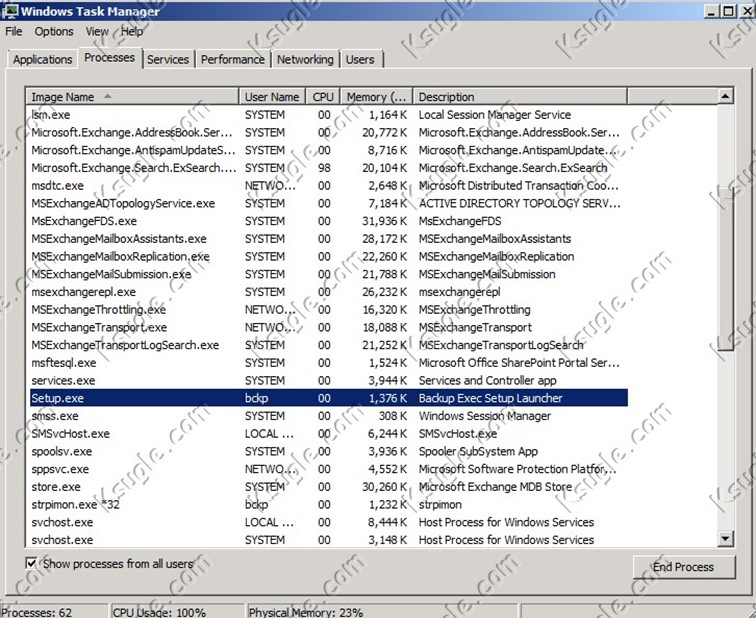Select Microsoft.Exchange.Search.ExSearch process
756x618 pixels.
(x=328, y=168)
